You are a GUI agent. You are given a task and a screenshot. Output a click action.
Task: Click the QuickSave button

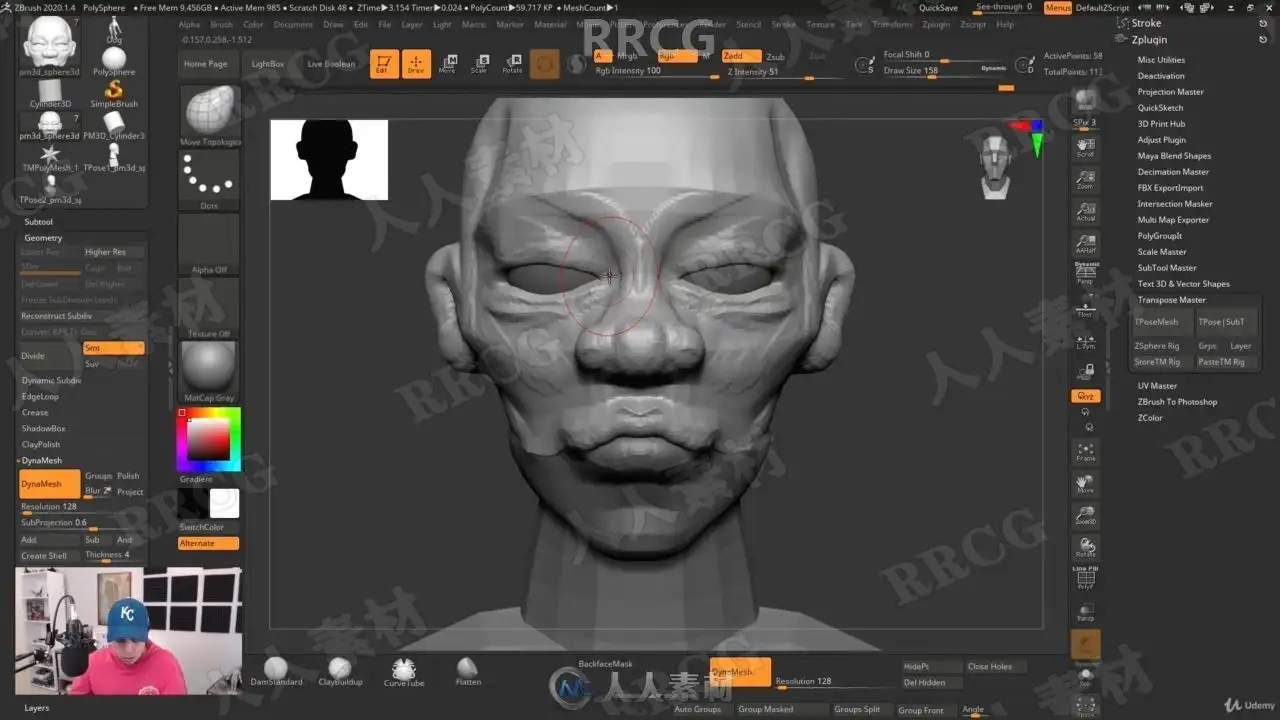coord(938,8)
